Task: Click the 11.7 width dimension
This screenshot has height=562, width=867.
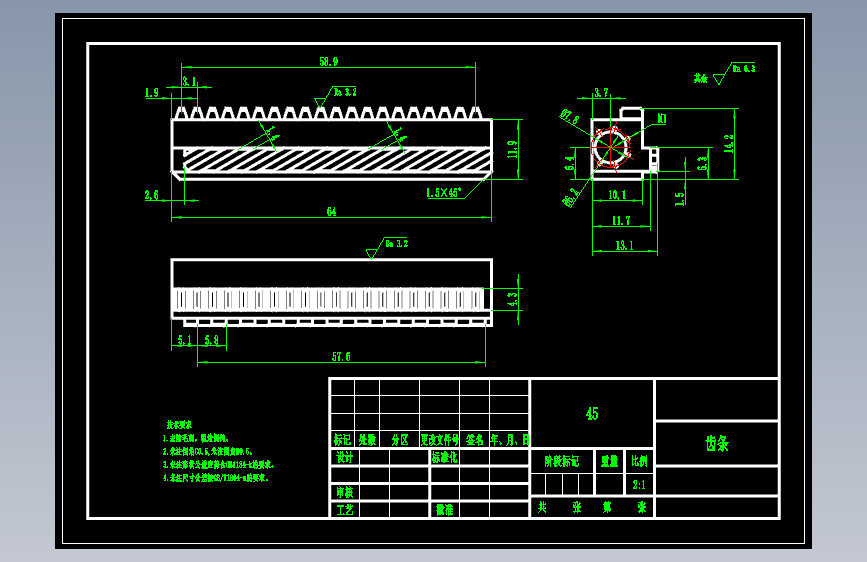Action: pos(621,221)
